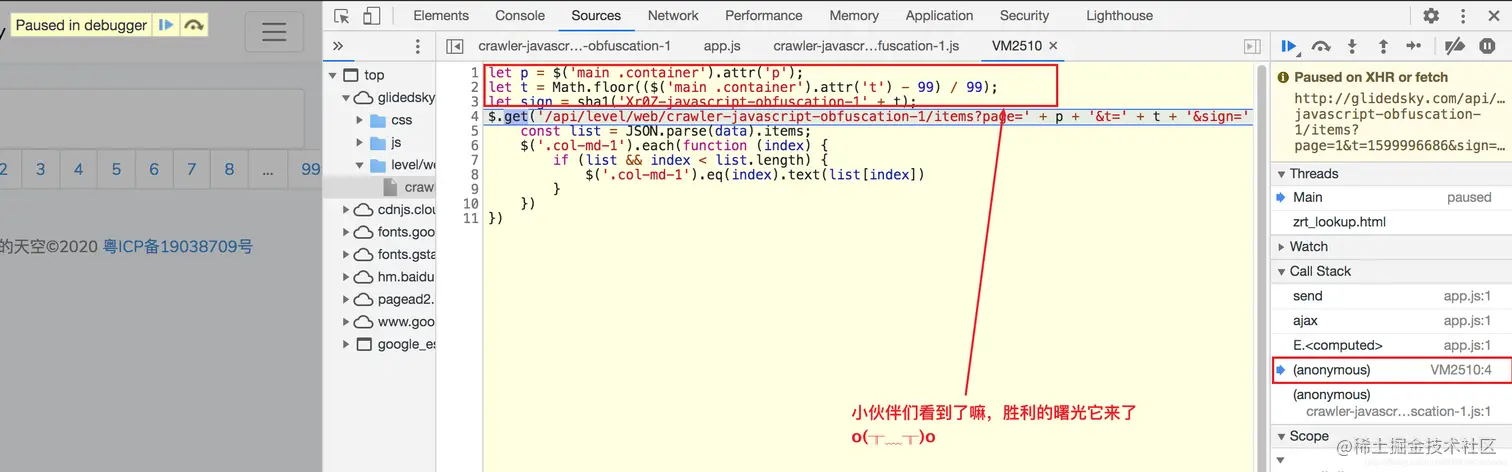Toggle deactivate breakpoints icon
This screenshot has height=472, width=1512.
(x=1455, y=46)
